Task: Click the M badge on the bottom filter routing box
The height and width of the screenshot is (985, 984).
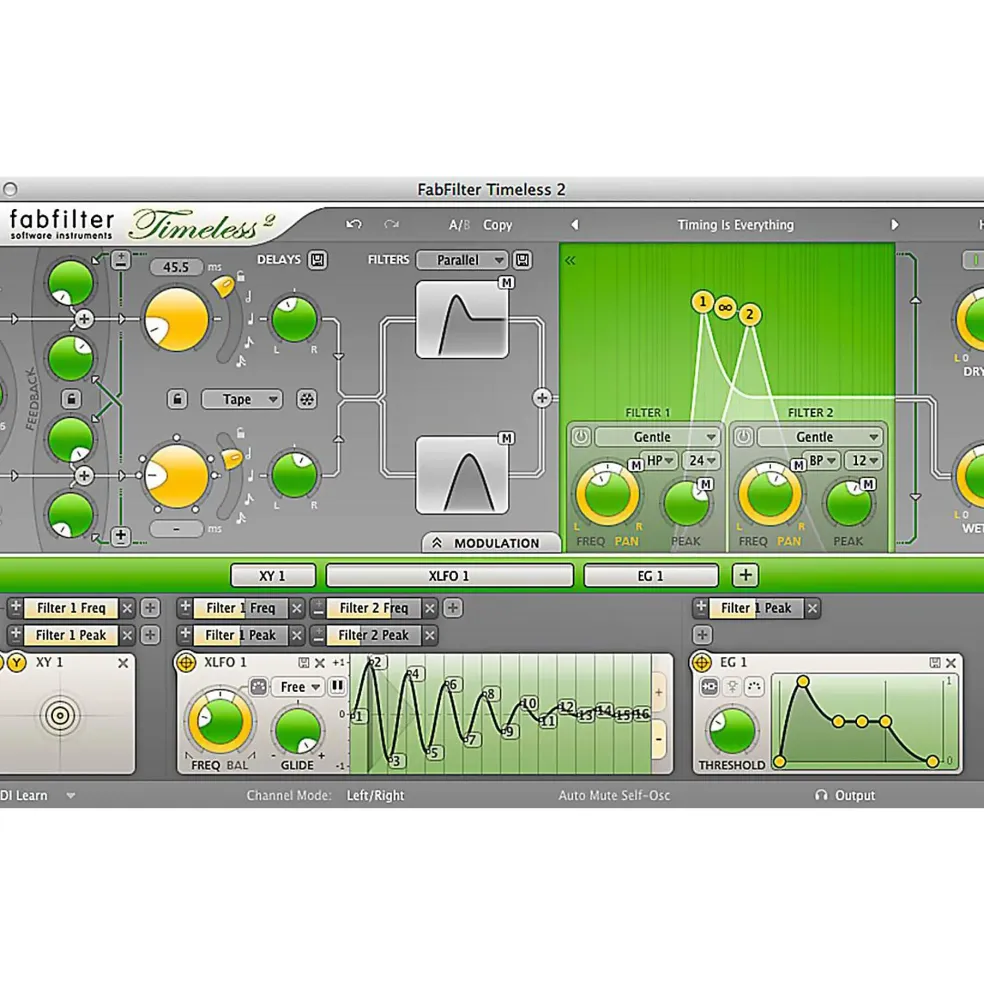Action: click(506, 438)
